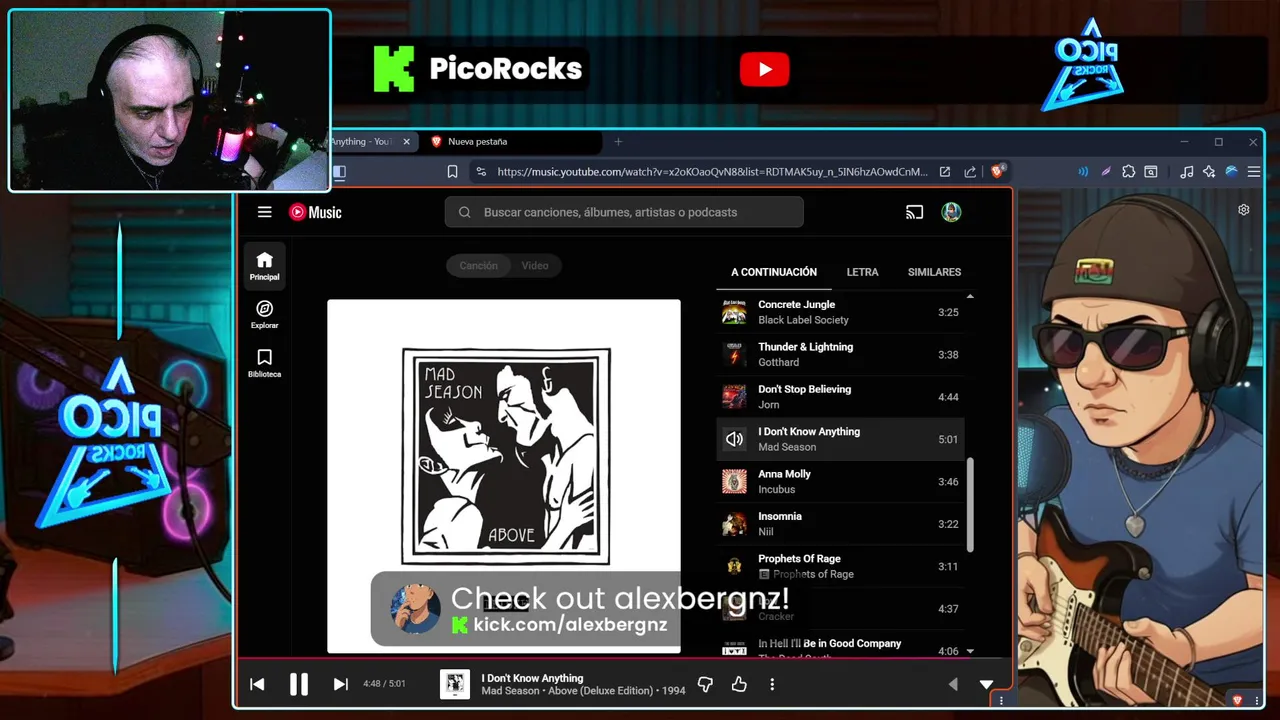This screenshot has width=1280, height=720.
Task: Click the address bar URL
Action: [x=712, y=172]
